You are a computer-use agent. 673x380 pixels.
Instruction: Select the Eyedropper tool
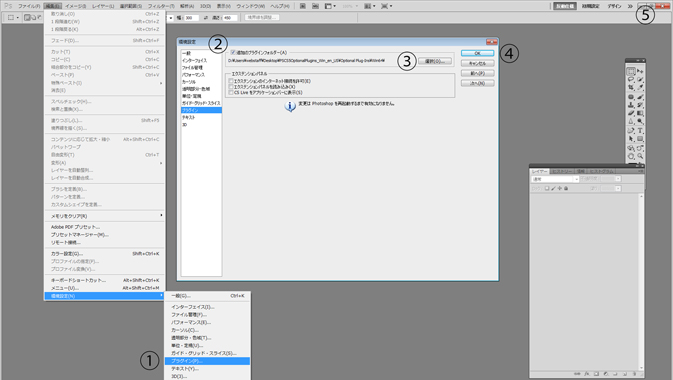click(x=640, y=87)
